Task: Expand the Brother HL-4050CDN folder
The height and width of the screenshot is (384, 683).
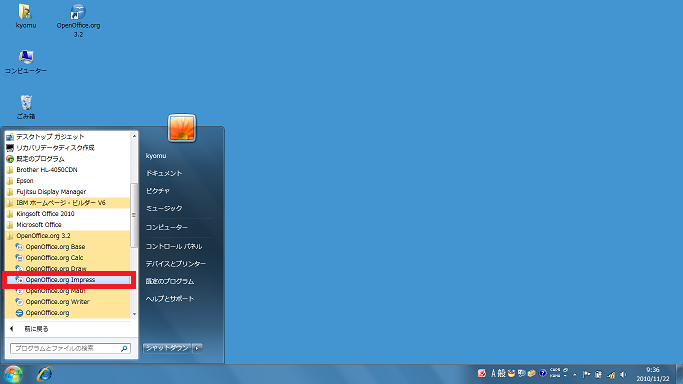Action: 68,170
